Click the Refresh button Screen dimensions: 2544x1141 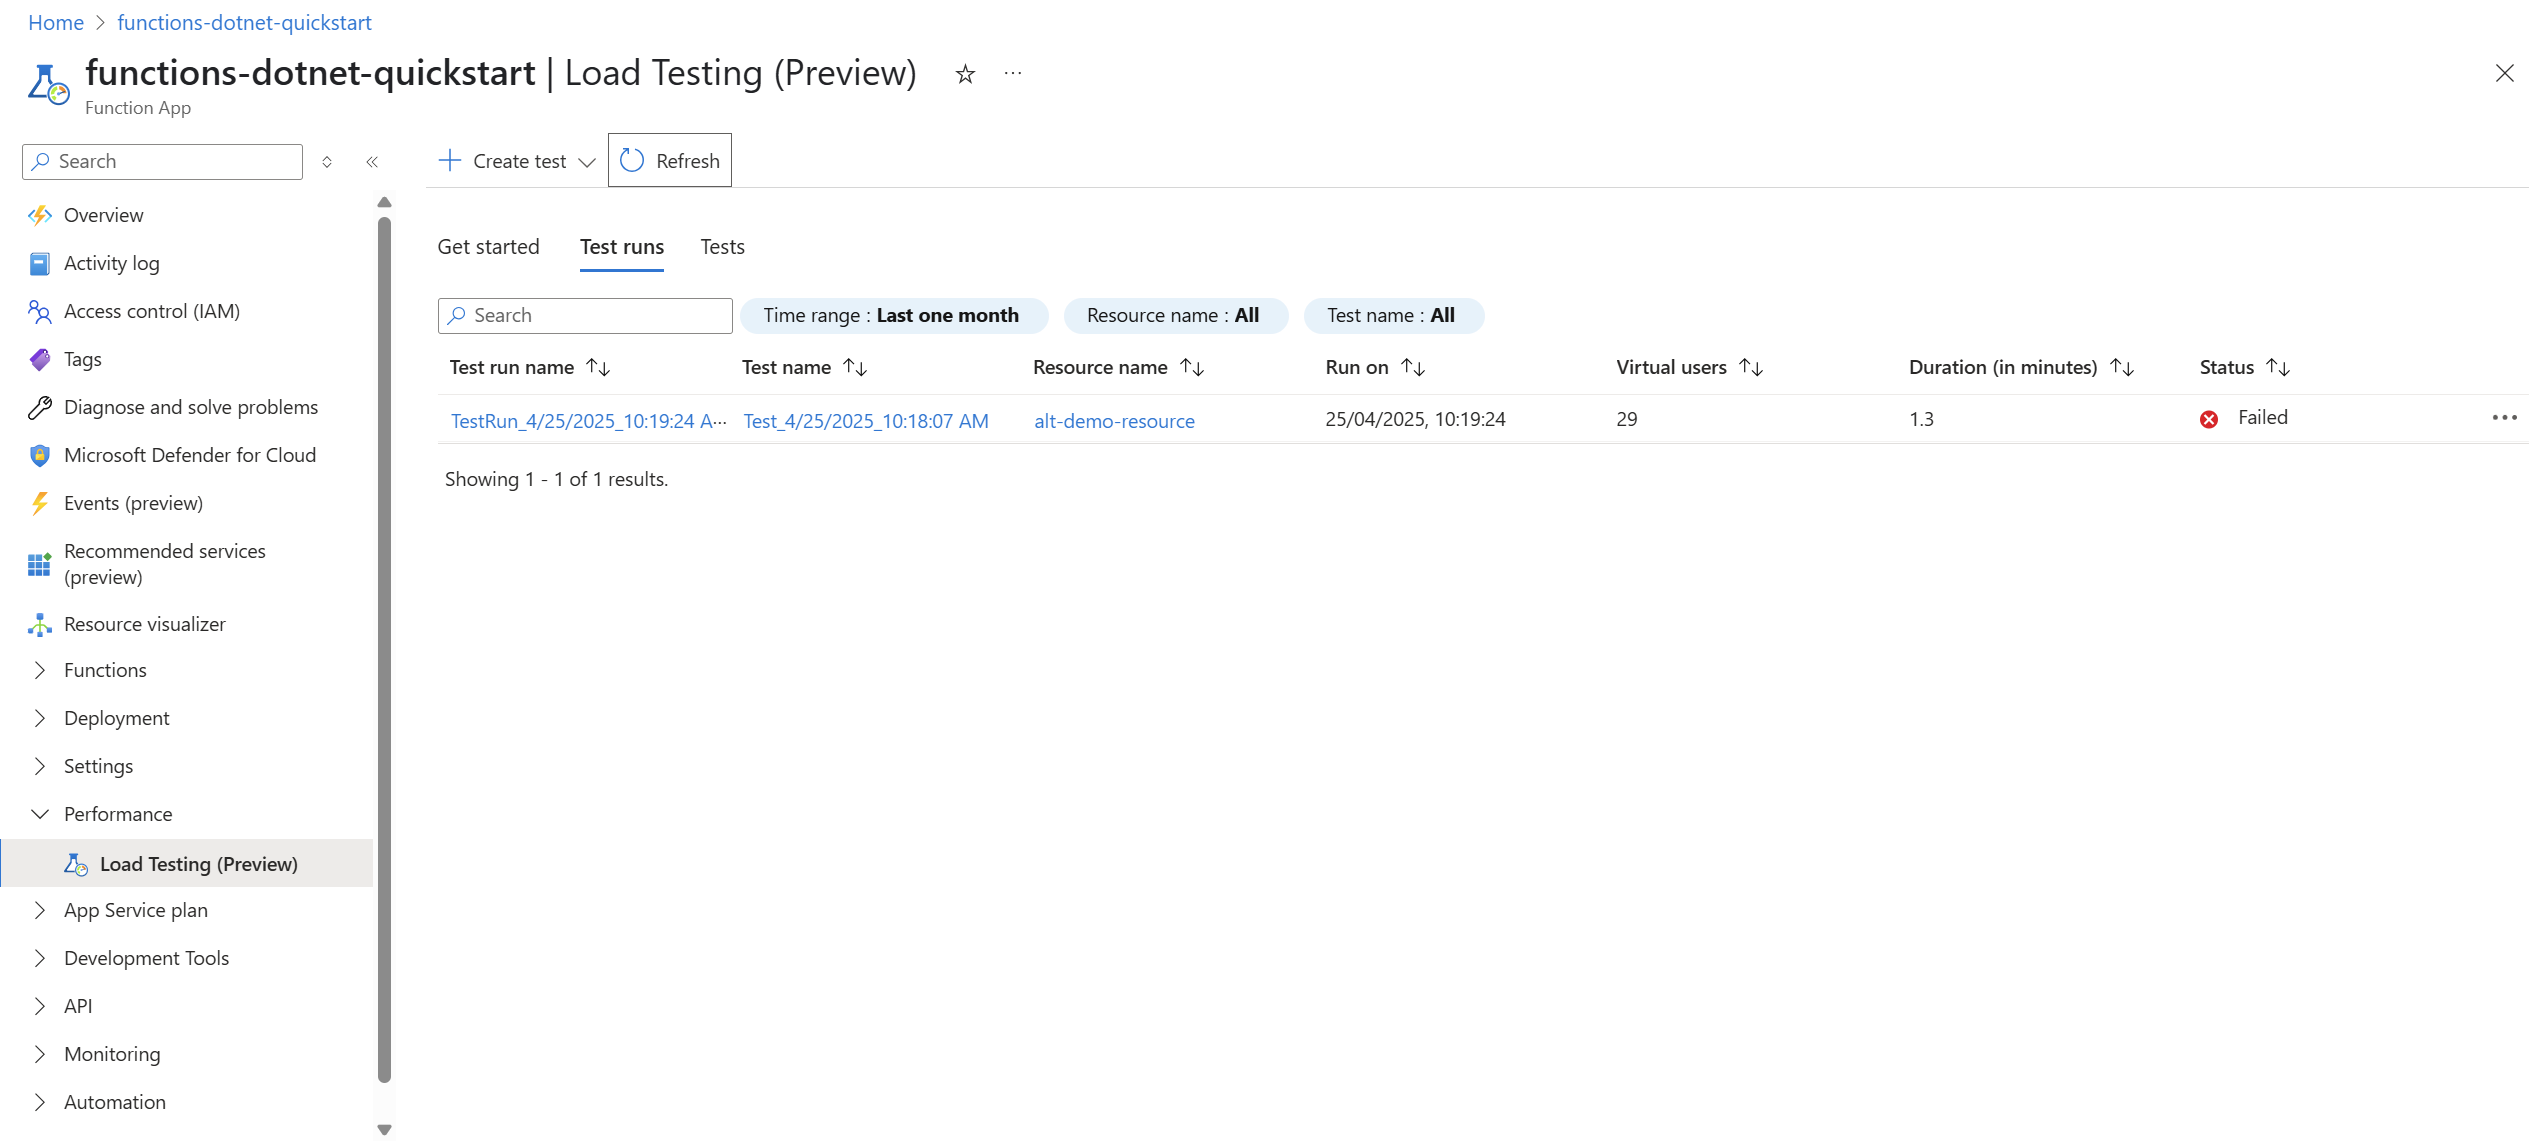pos(670,161)
